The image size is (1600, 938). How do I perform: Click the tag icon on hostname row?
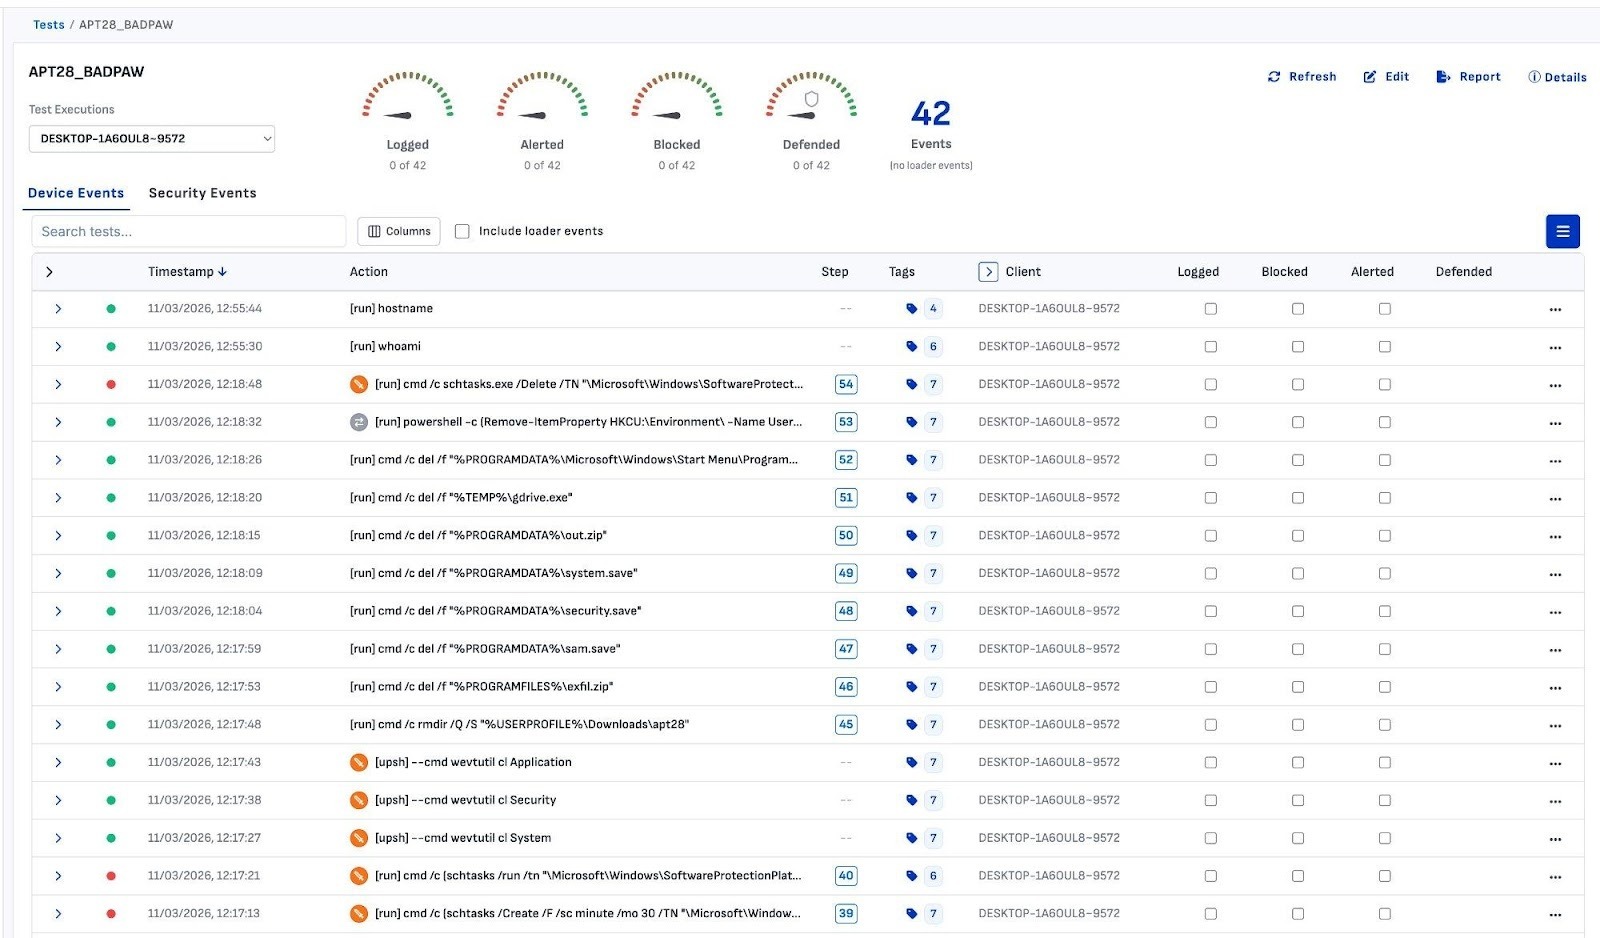point(911,309)
